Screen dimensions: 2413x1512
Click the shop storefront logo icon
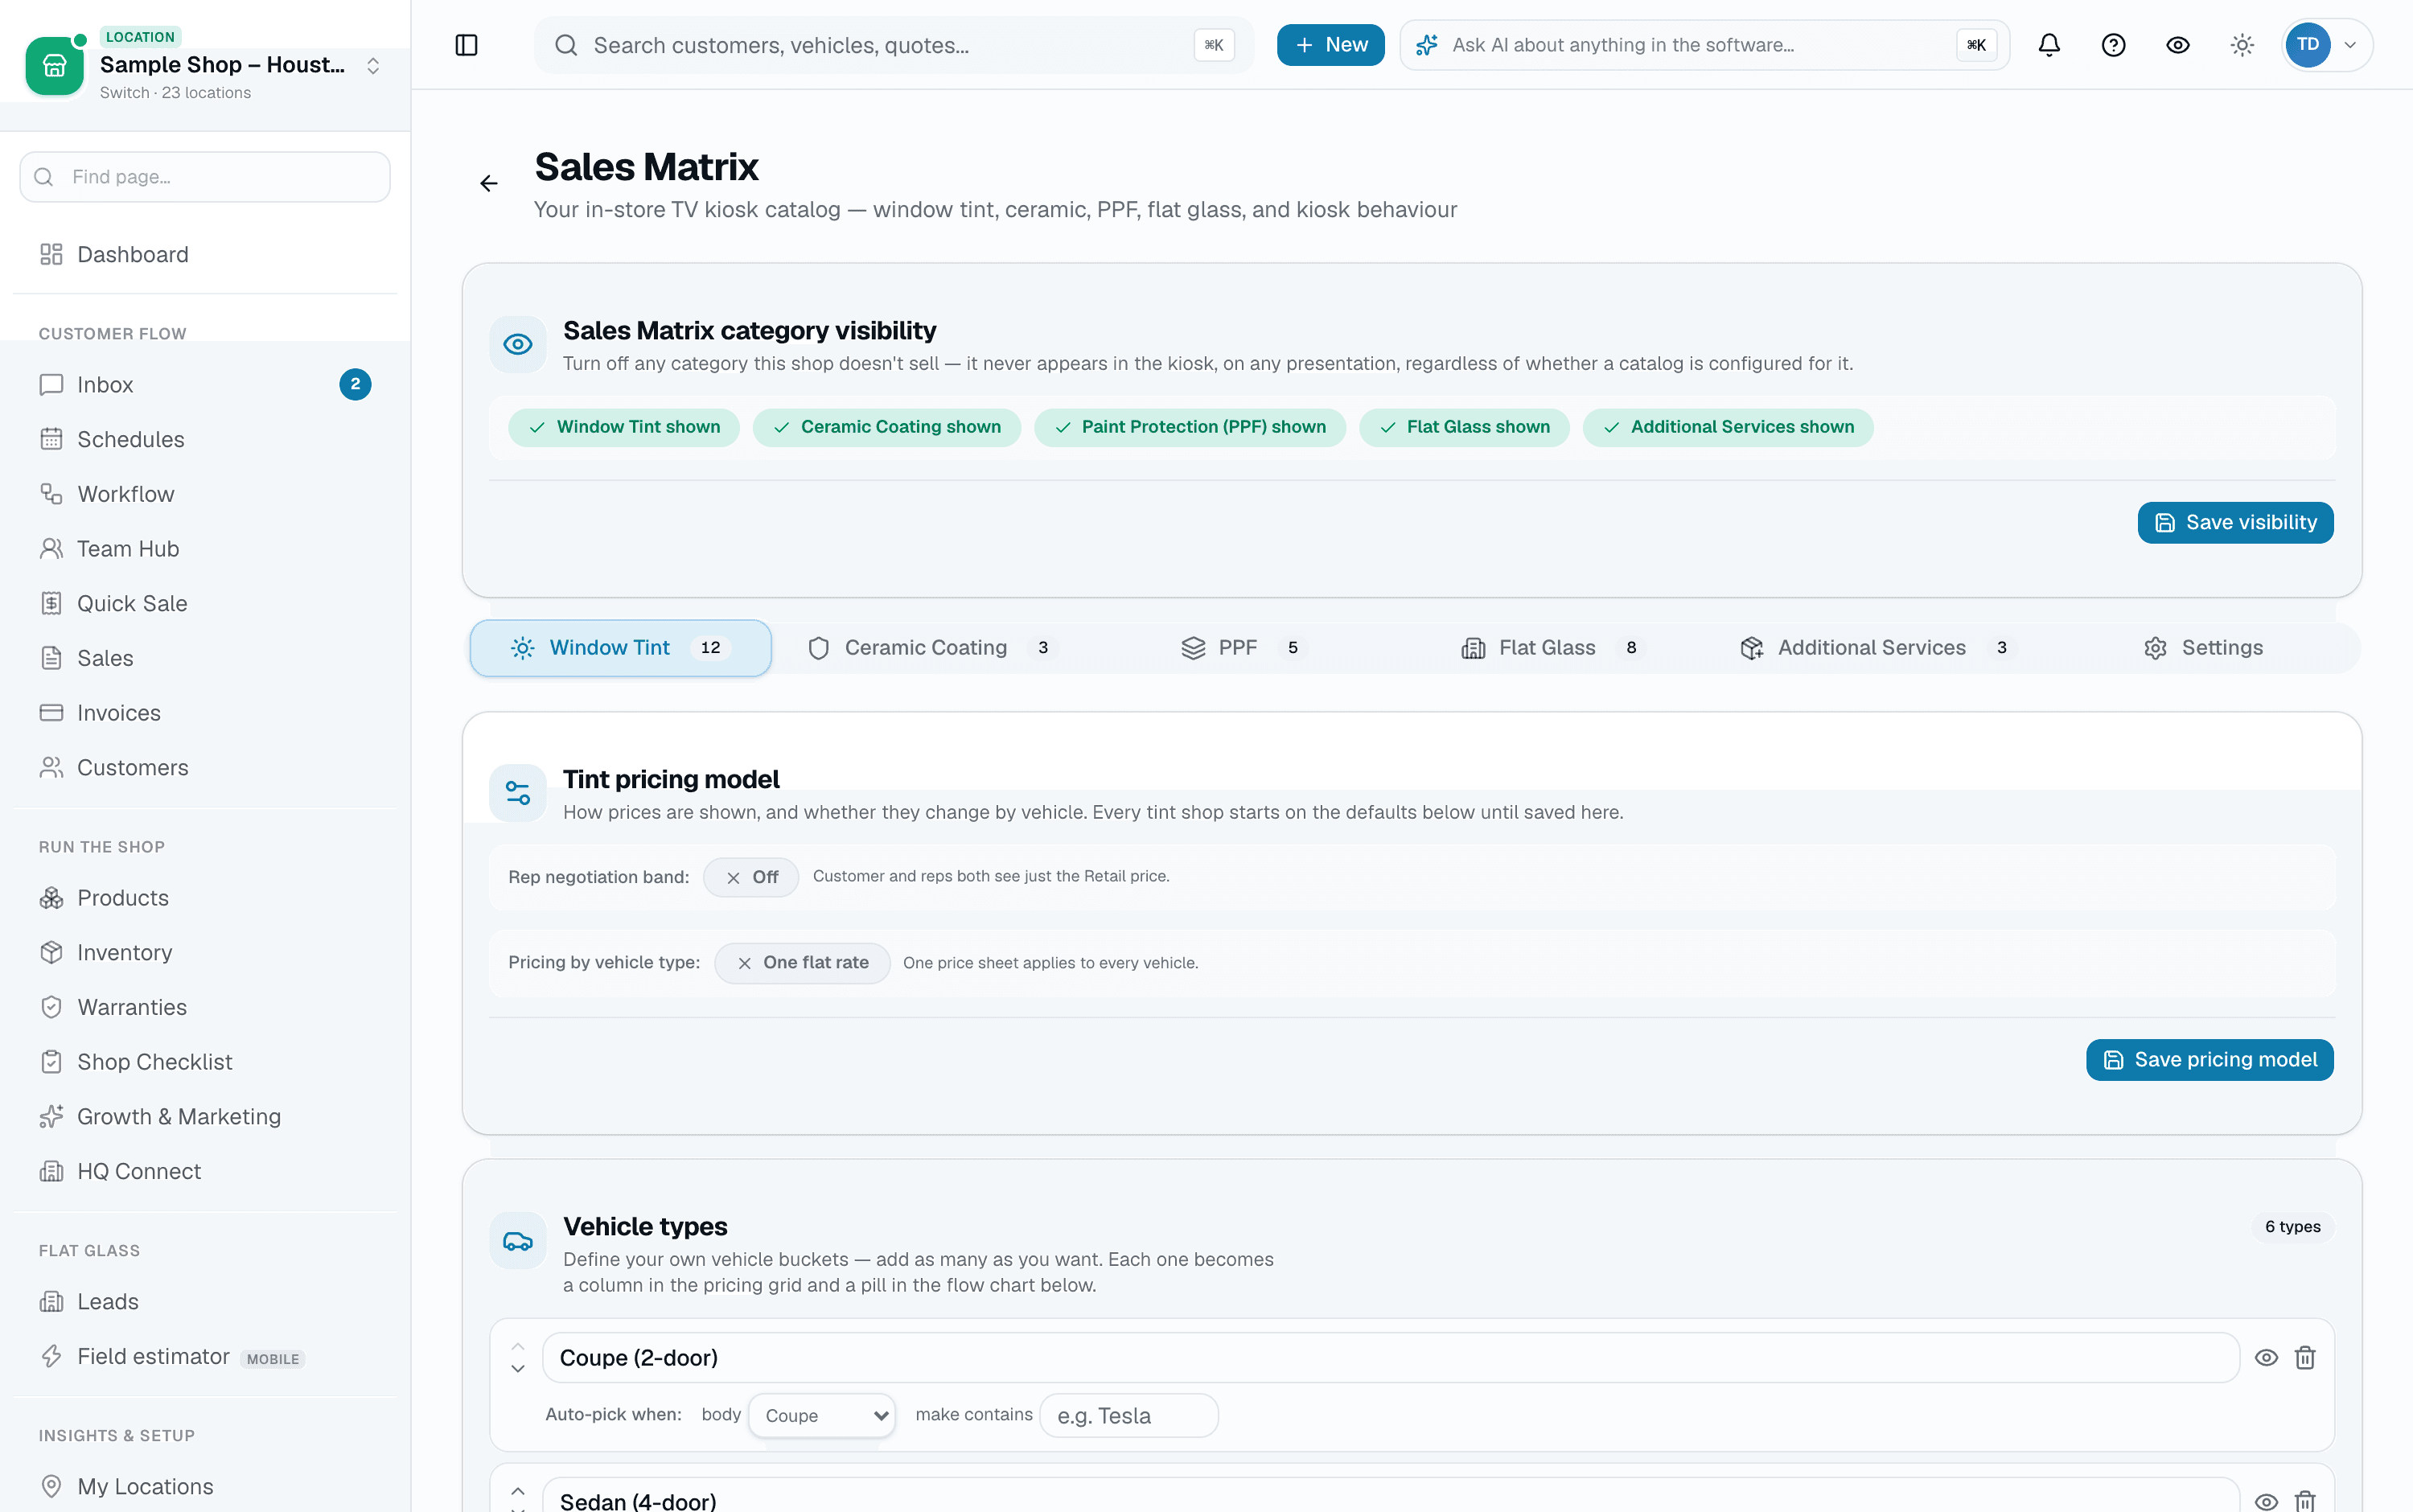click(55, 66)
